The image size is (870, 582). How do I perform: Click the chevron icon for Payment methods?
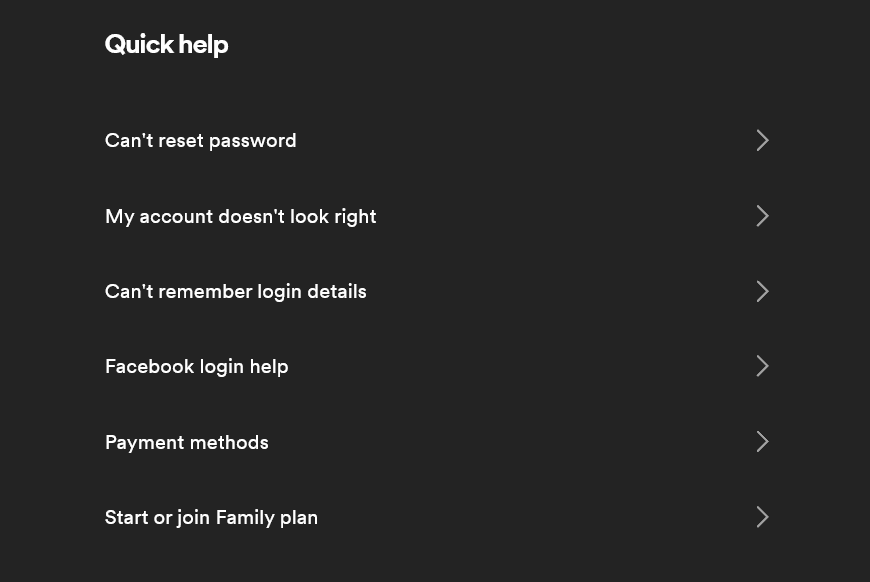pyautogui.click(x=762, y=442)
